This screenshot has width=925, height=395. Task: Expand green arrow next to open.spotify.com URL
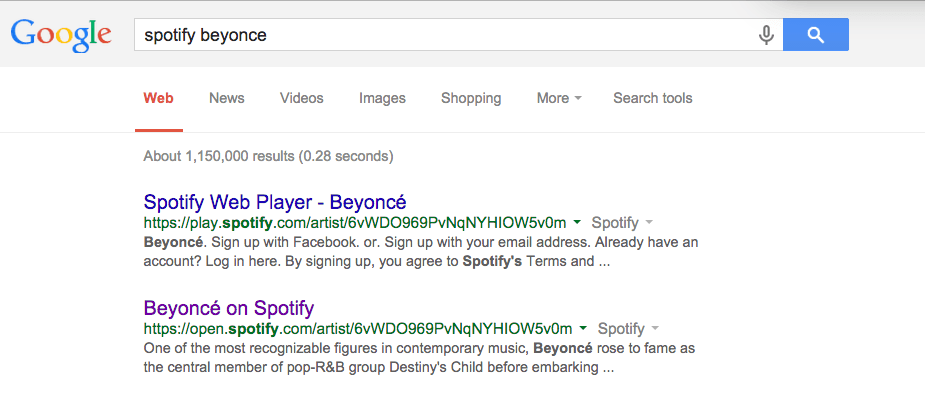pyautogui.click(x=583, y=328)
